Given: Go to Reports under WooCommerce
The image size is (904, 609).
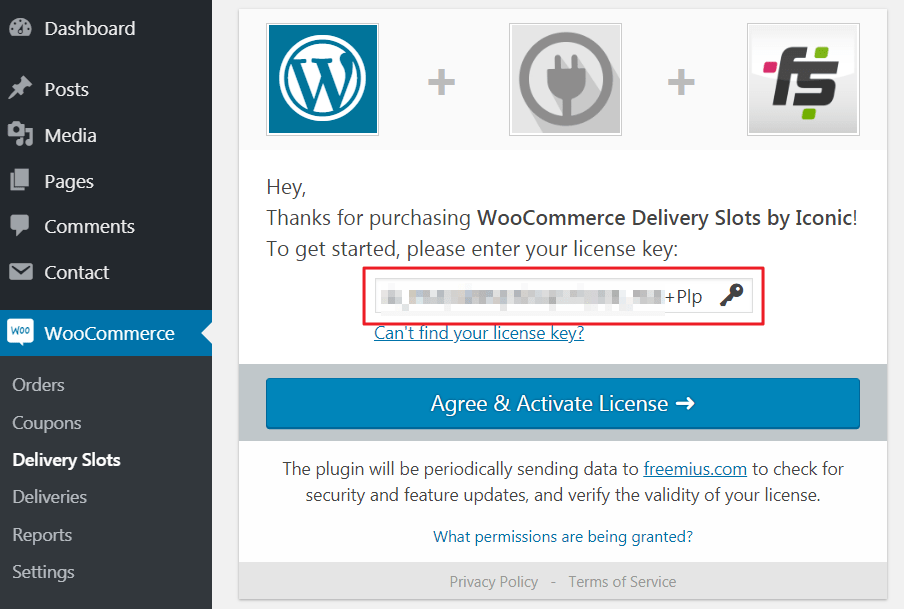Looking at the screenshot, I should pos(42,535).
